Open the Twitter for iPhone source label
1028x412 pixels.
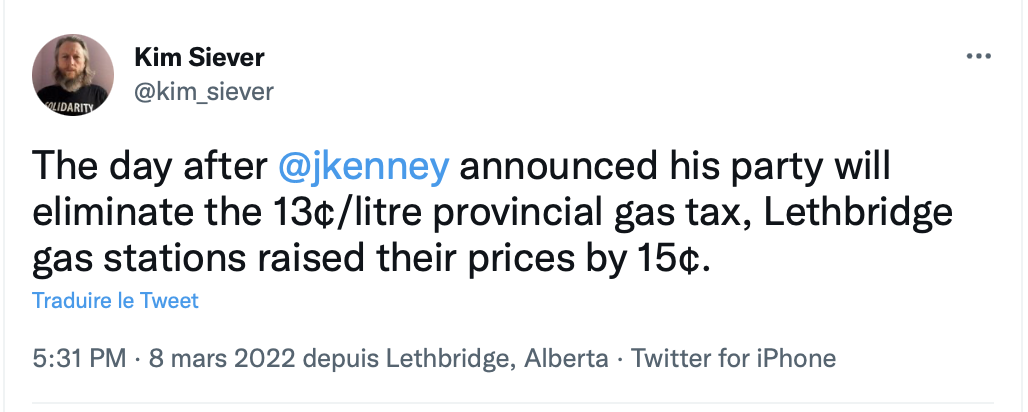coord(734,359)
